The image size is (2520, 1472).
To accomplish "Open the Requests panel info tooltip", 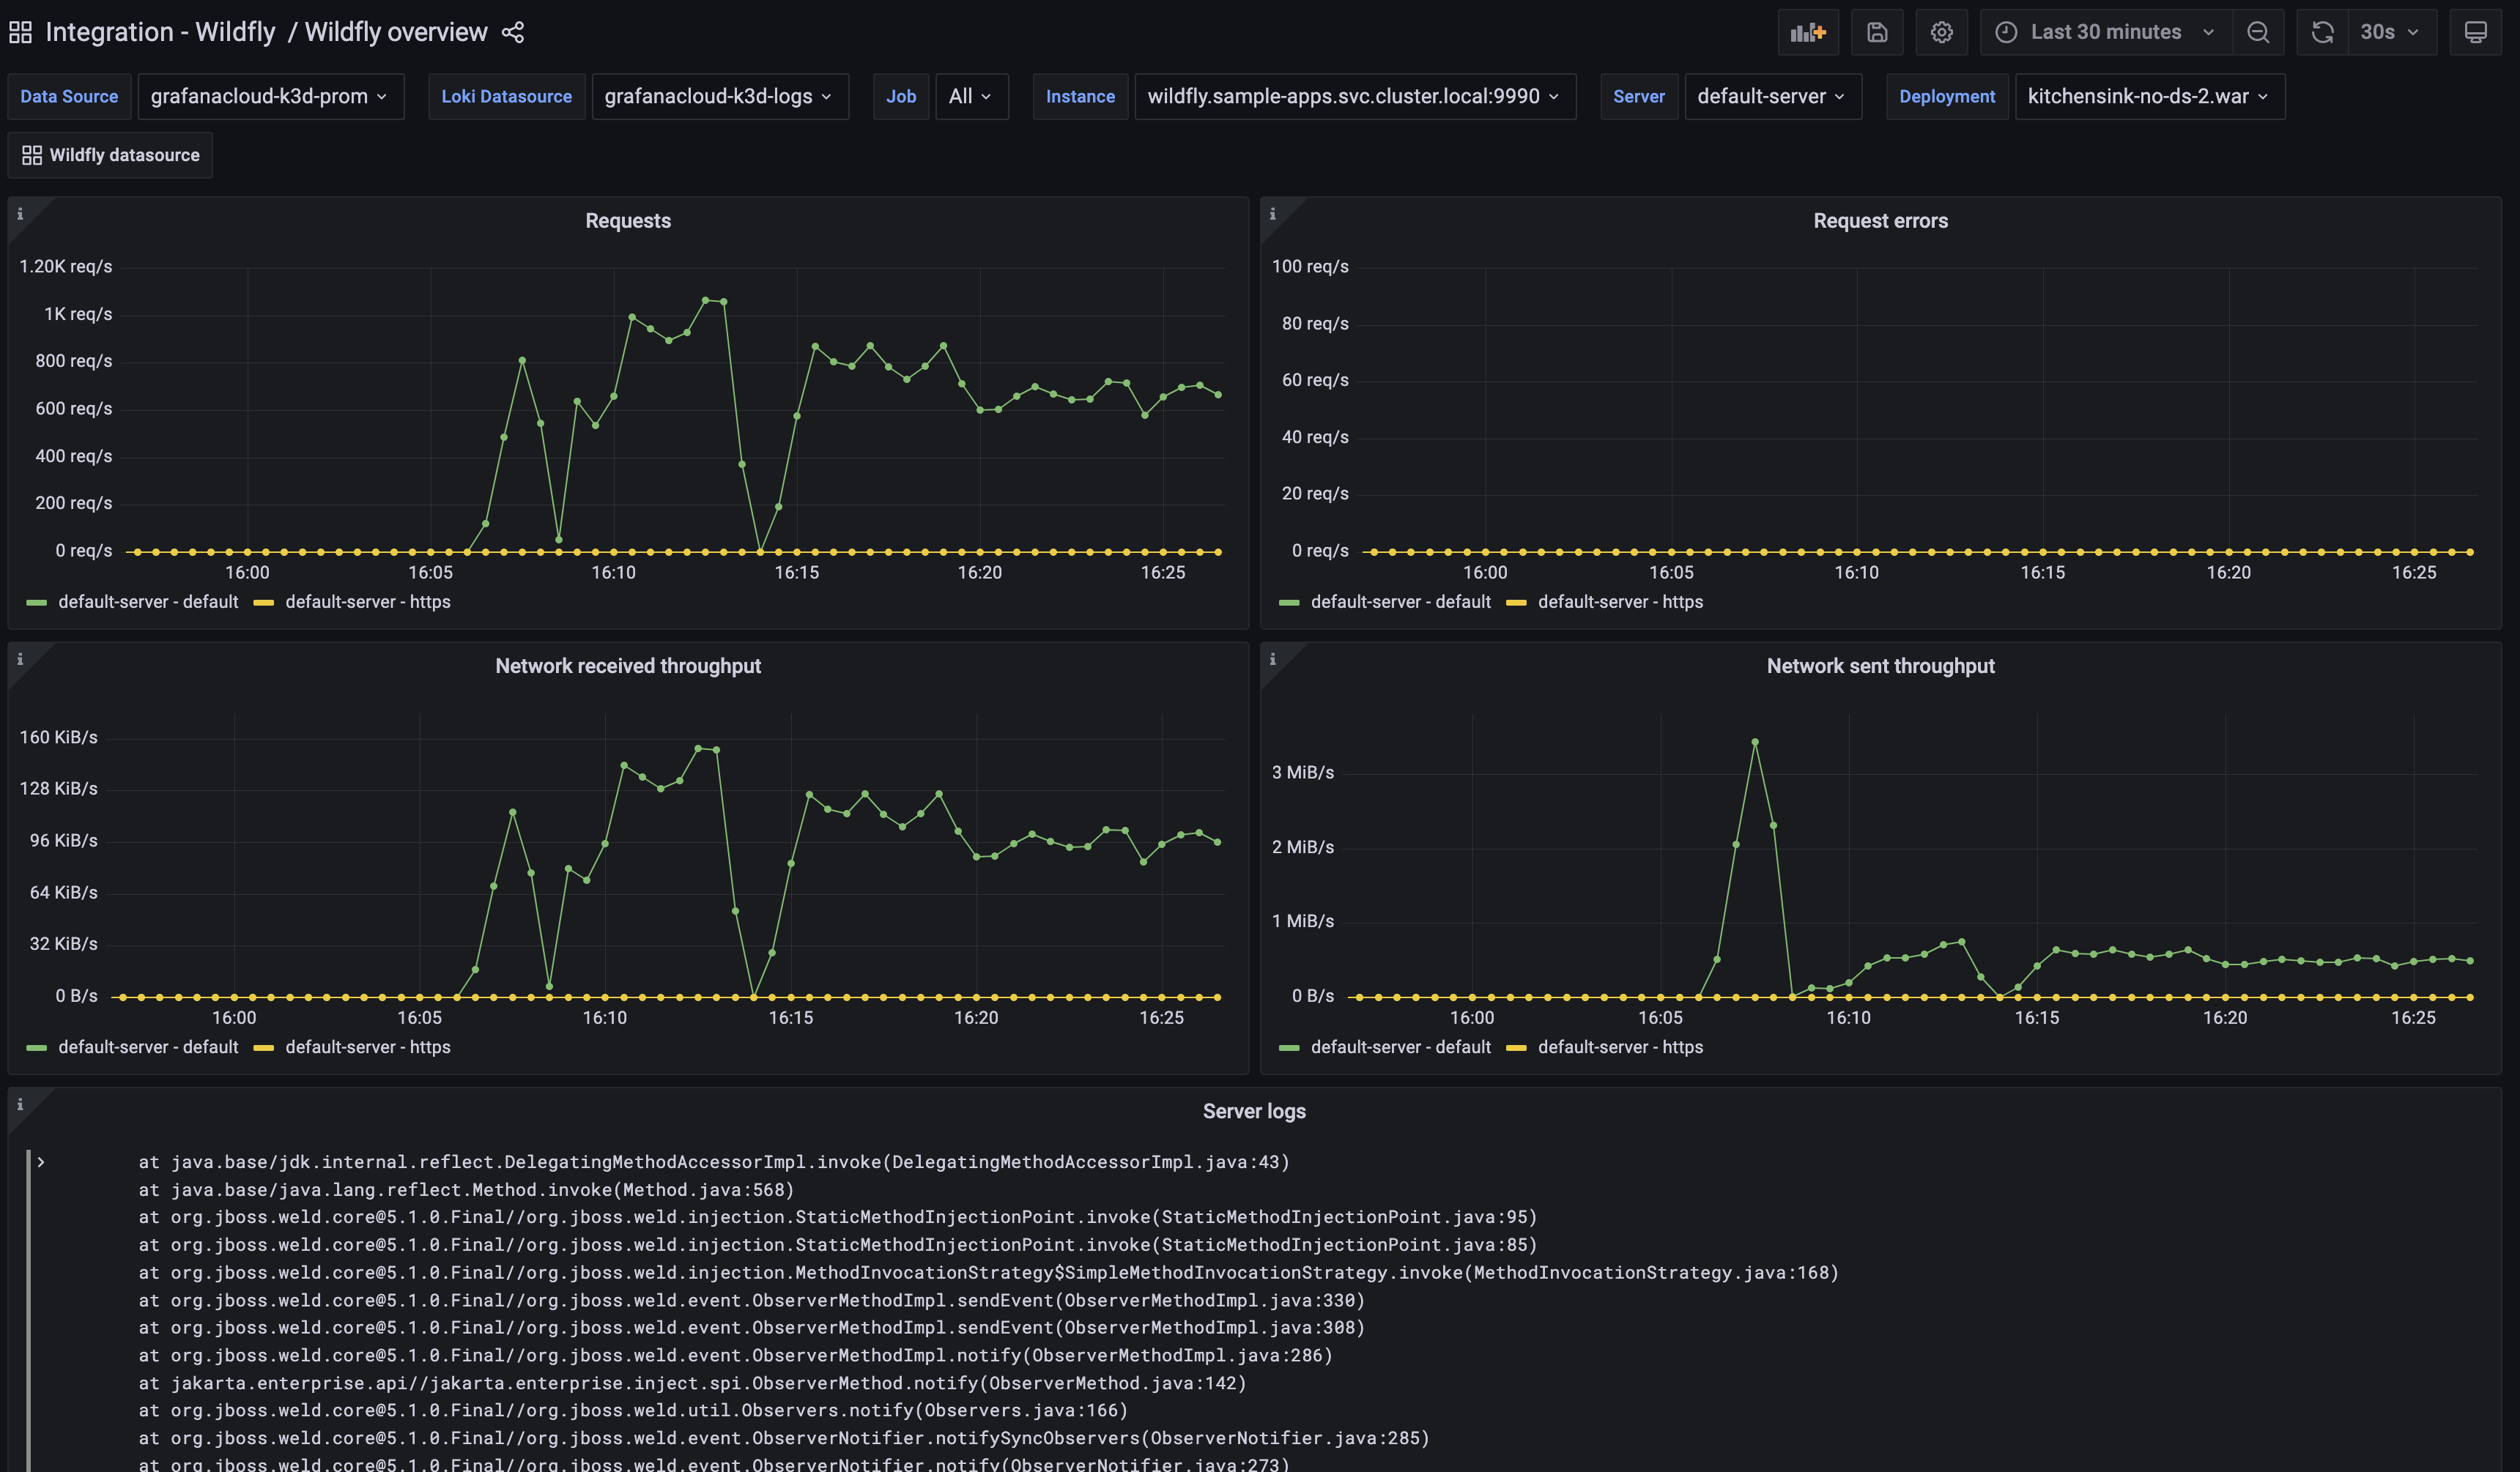I will [20, 213].
